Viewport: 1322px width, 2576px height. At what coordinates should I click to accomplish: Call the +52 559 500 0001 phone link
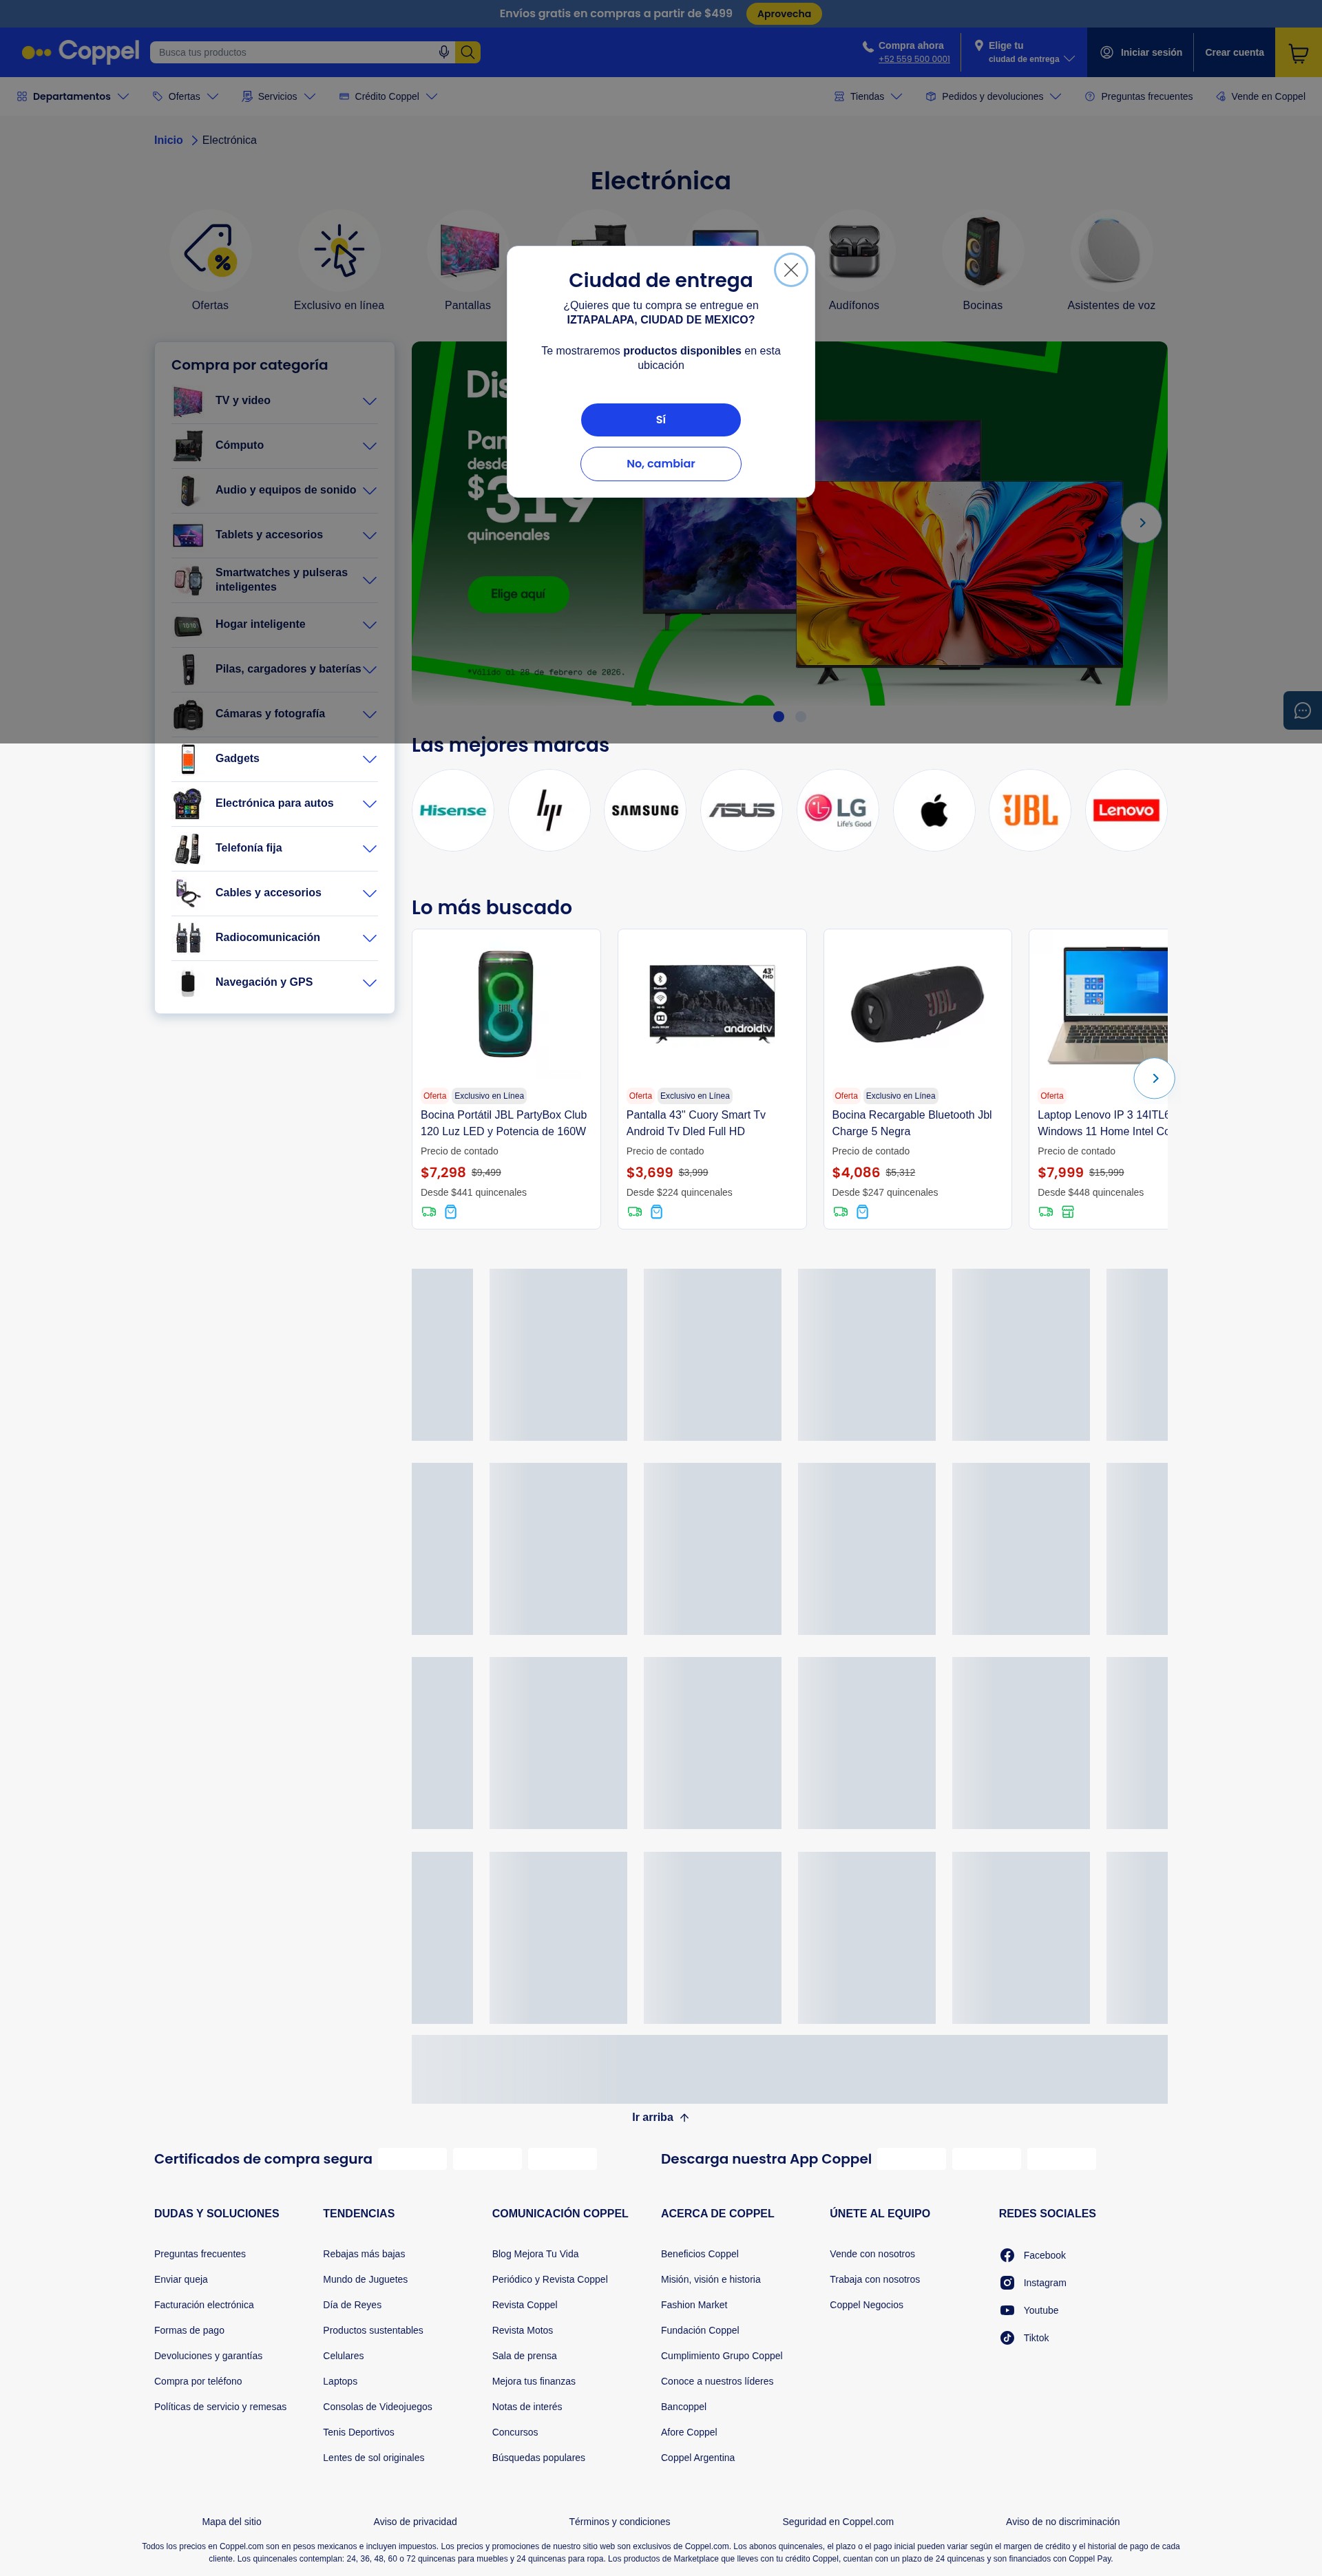[914, 59]
